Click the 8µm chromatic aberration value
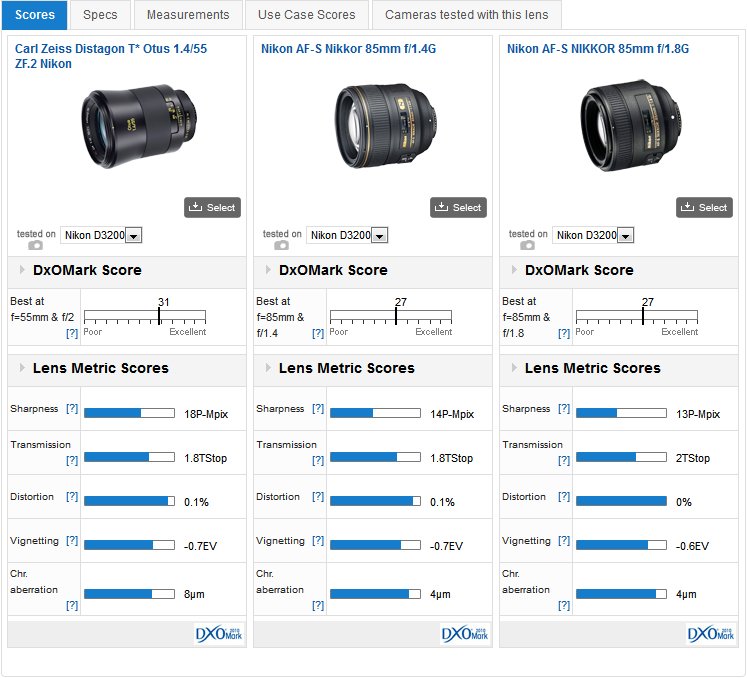The width and height of the screenshot is (747, 678). [194, 594]
